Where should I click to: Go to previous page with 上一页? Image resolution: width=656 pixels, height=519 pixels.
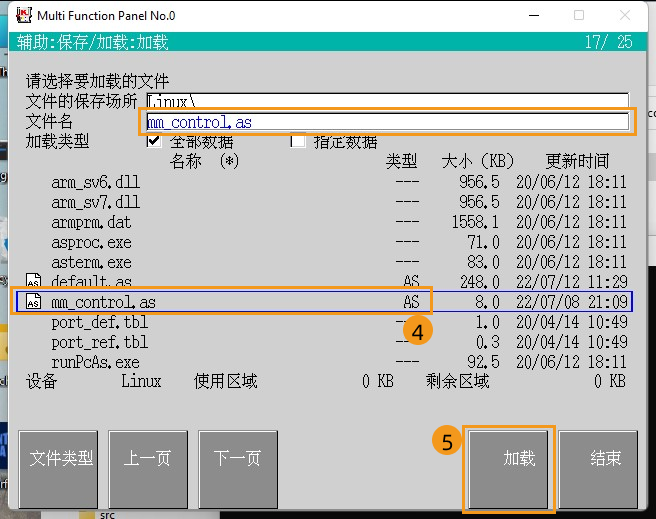tap(148, 459)
